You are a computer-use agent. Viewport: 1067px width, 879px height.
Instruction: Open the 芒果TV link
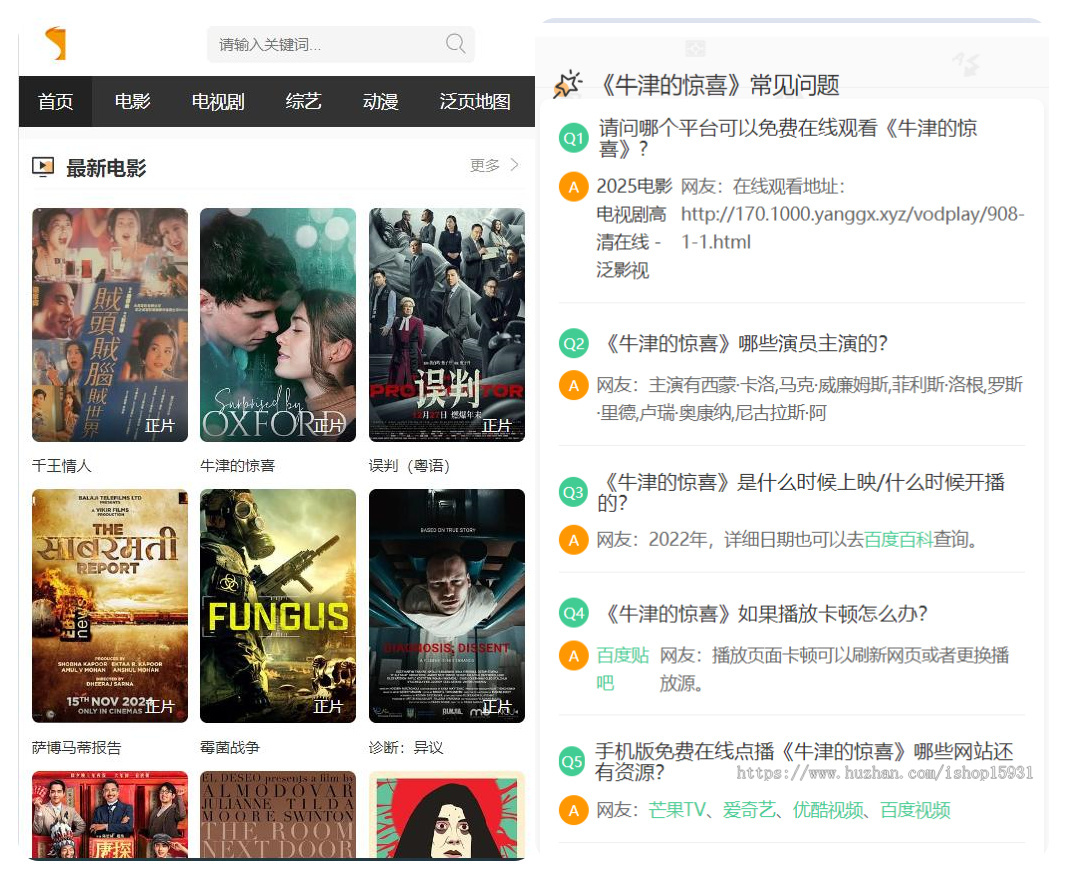(x=677, y=810)
